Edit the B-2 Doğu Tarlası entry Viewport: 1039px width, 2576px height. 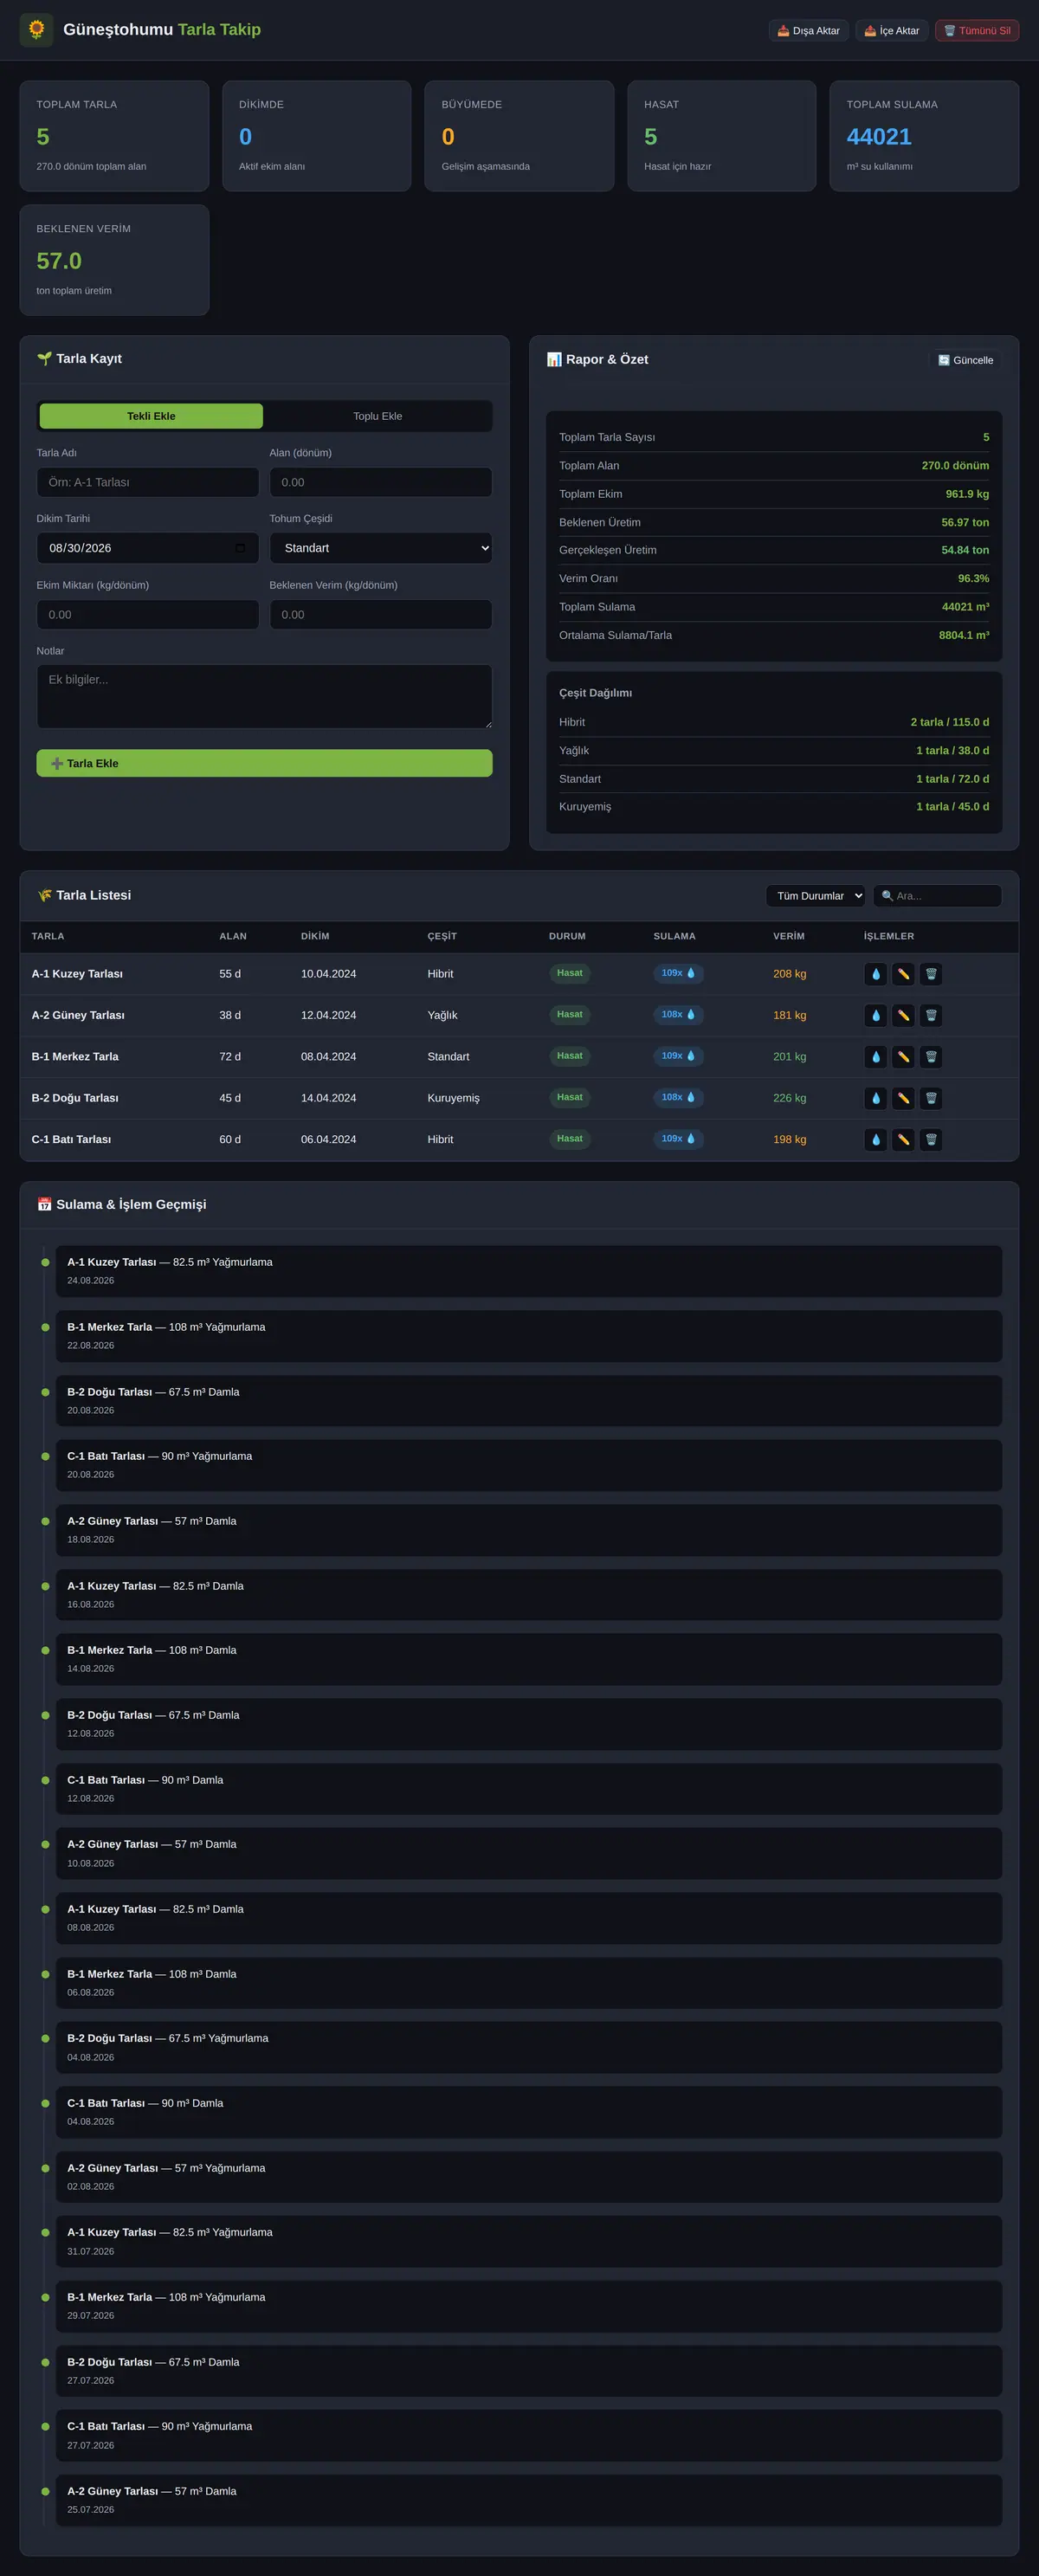pyautogui.click(x=903, y=1098)
